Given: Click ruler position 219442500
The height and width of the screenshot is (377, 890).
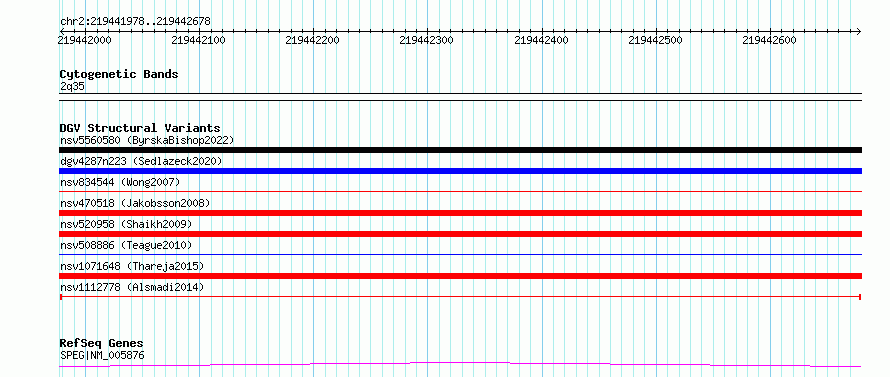Looking at the screenshot, I should pyautogui.click(x=656, y=40).
